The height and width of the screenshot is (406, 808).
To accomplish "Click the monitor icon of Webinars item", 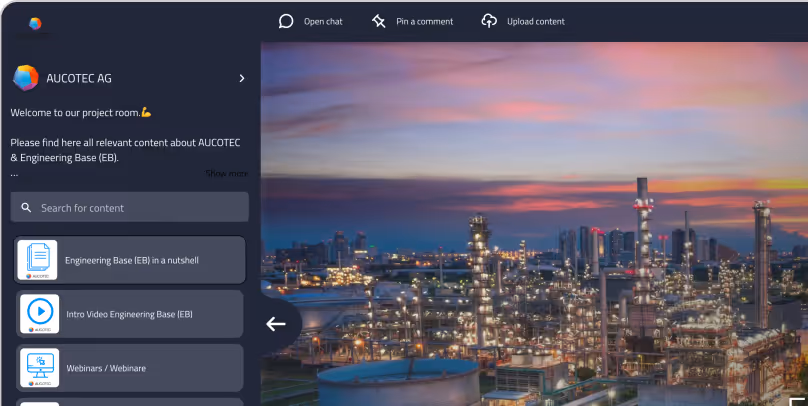I will click(x=40, y=368).
